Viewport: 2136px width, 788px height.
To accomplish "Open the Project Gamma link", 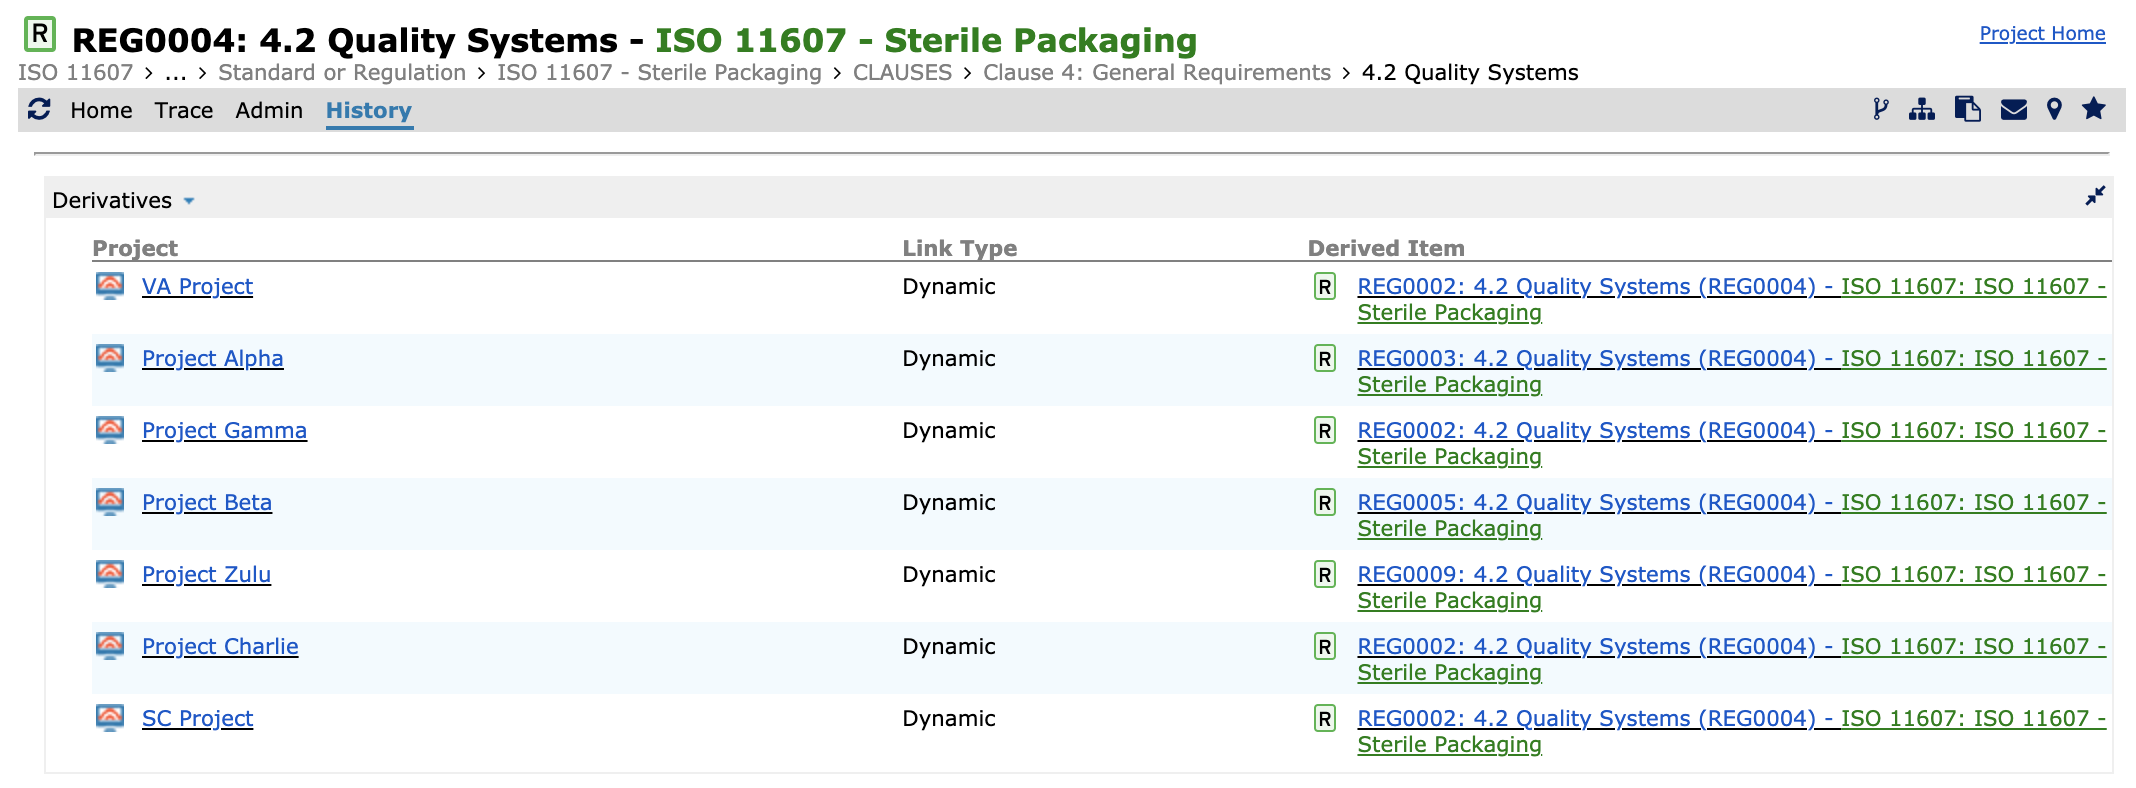I will pos(224,431).
